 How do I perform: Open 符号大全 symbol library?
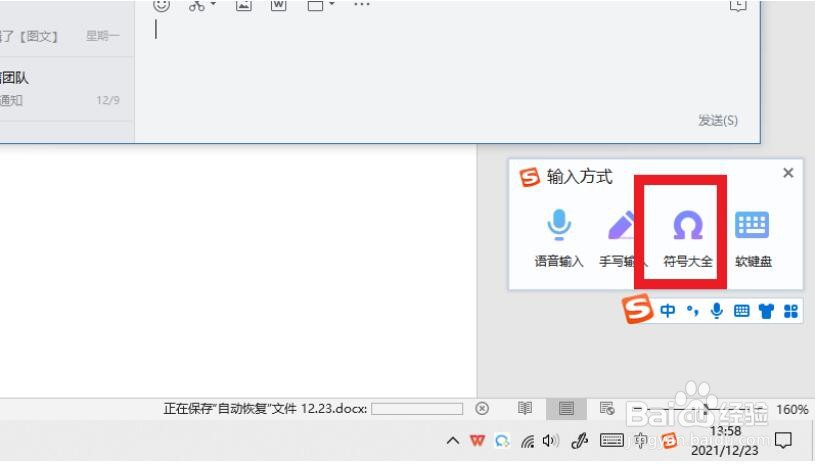pyautogui.click(x=688, y=239)
